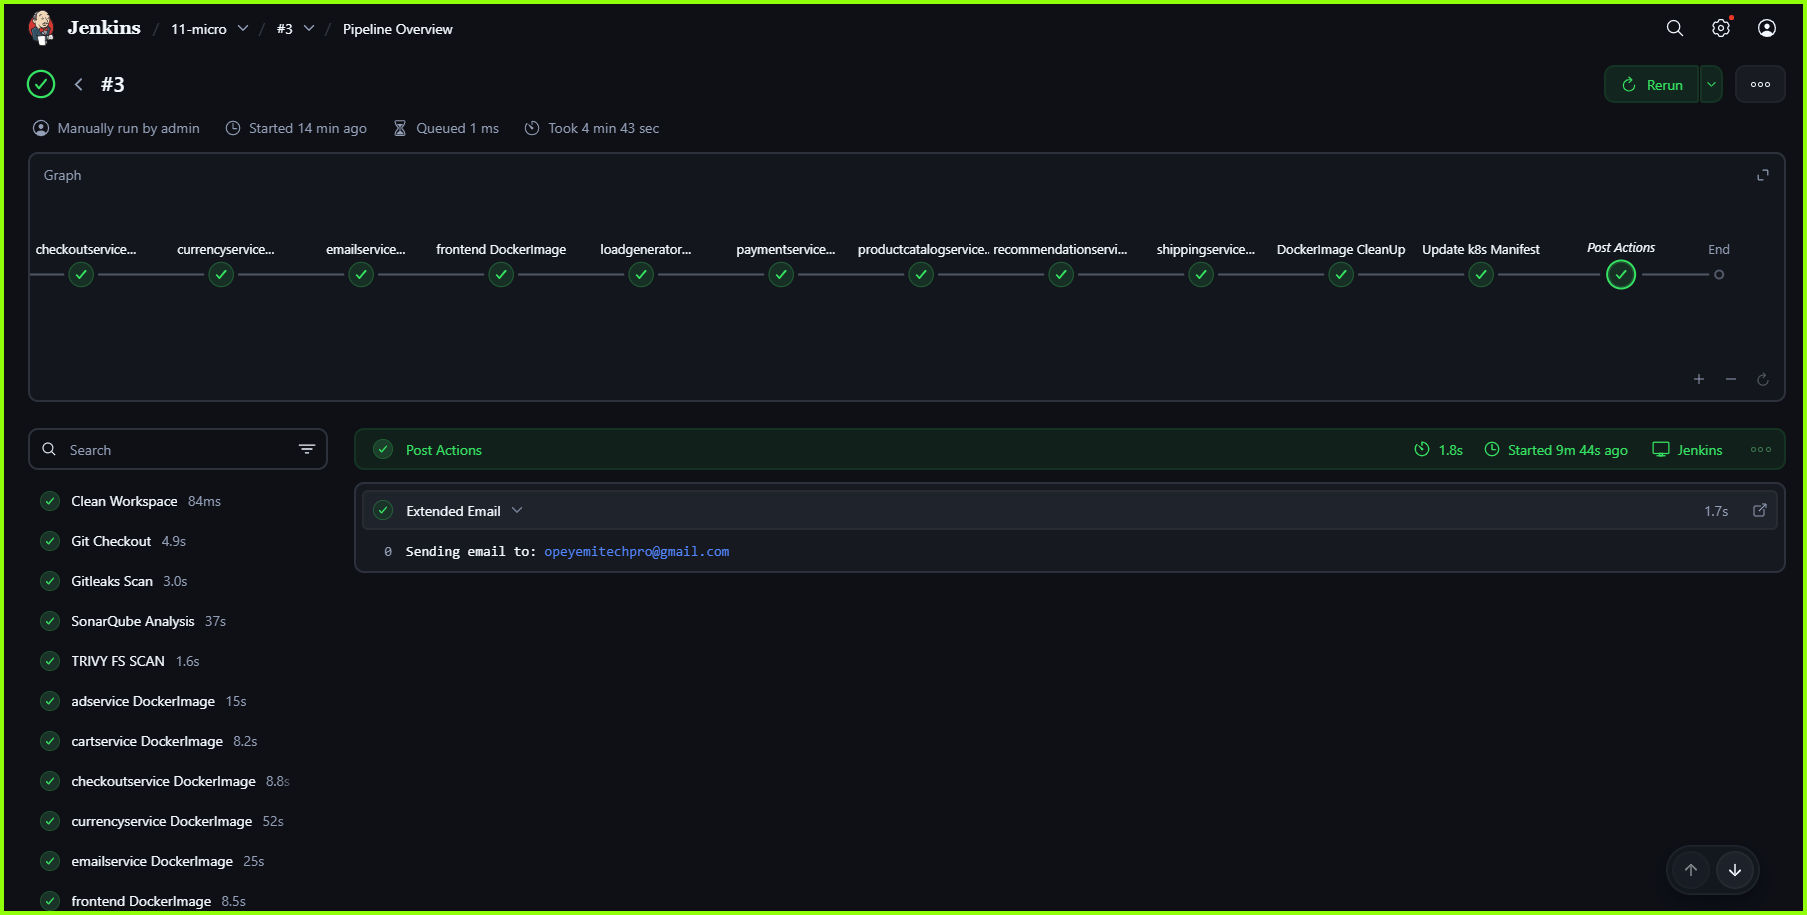Click the stage search input field
Screen dimensions: 1807x915
tap(160, 449)
